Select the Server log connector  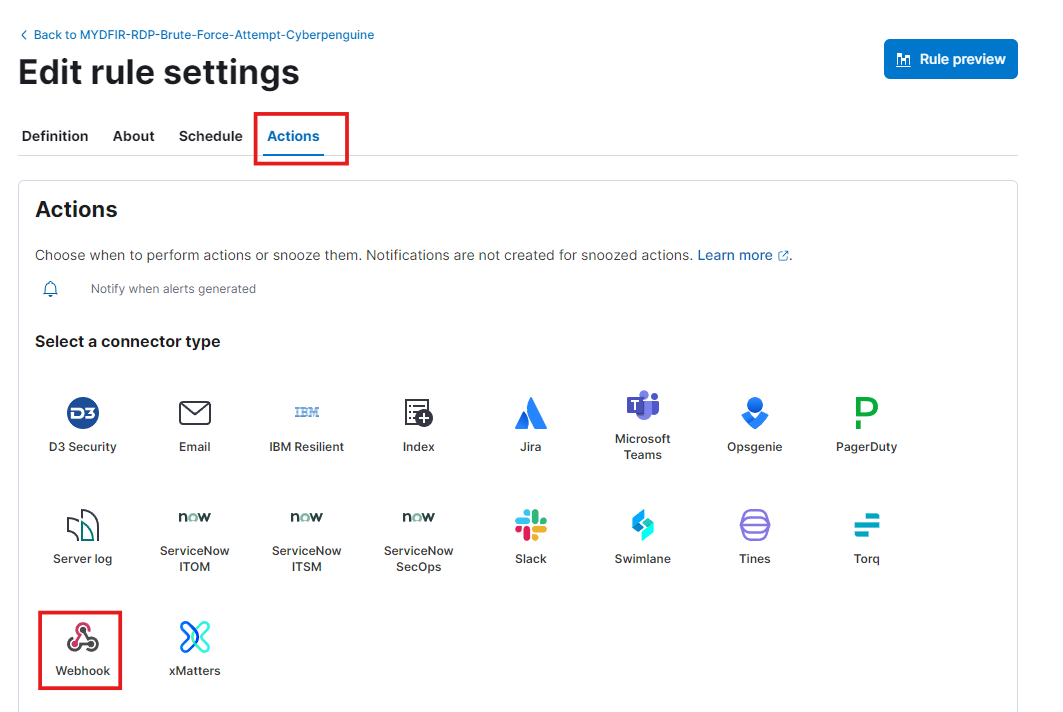(83, 537)
